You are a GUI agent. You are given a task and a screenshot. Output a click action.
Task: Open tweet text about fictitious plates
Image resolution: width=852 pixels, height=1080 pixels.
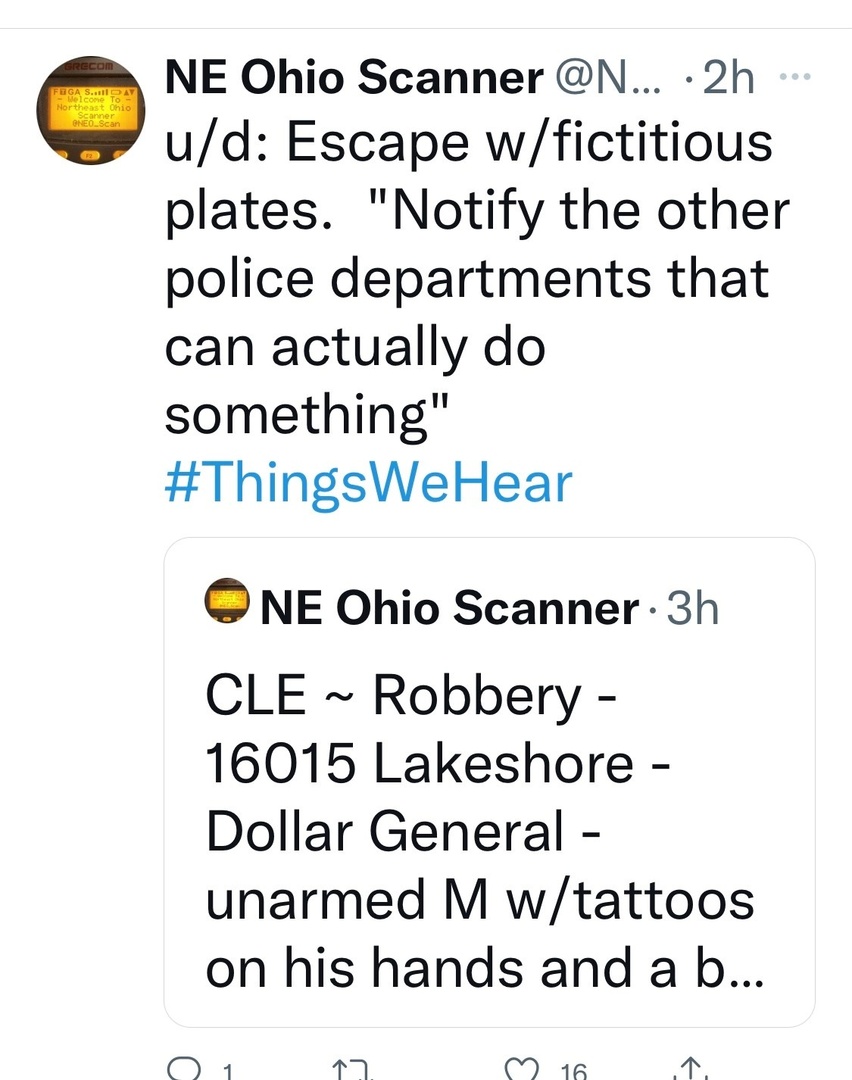477,279
